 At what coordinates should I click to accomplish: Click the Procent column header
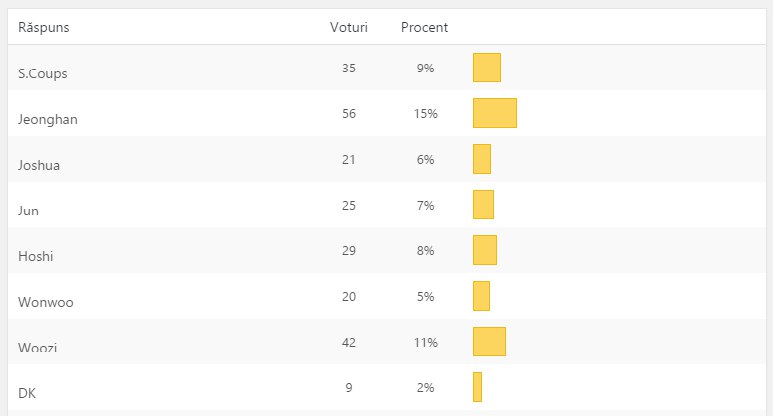tap(424, 27)
